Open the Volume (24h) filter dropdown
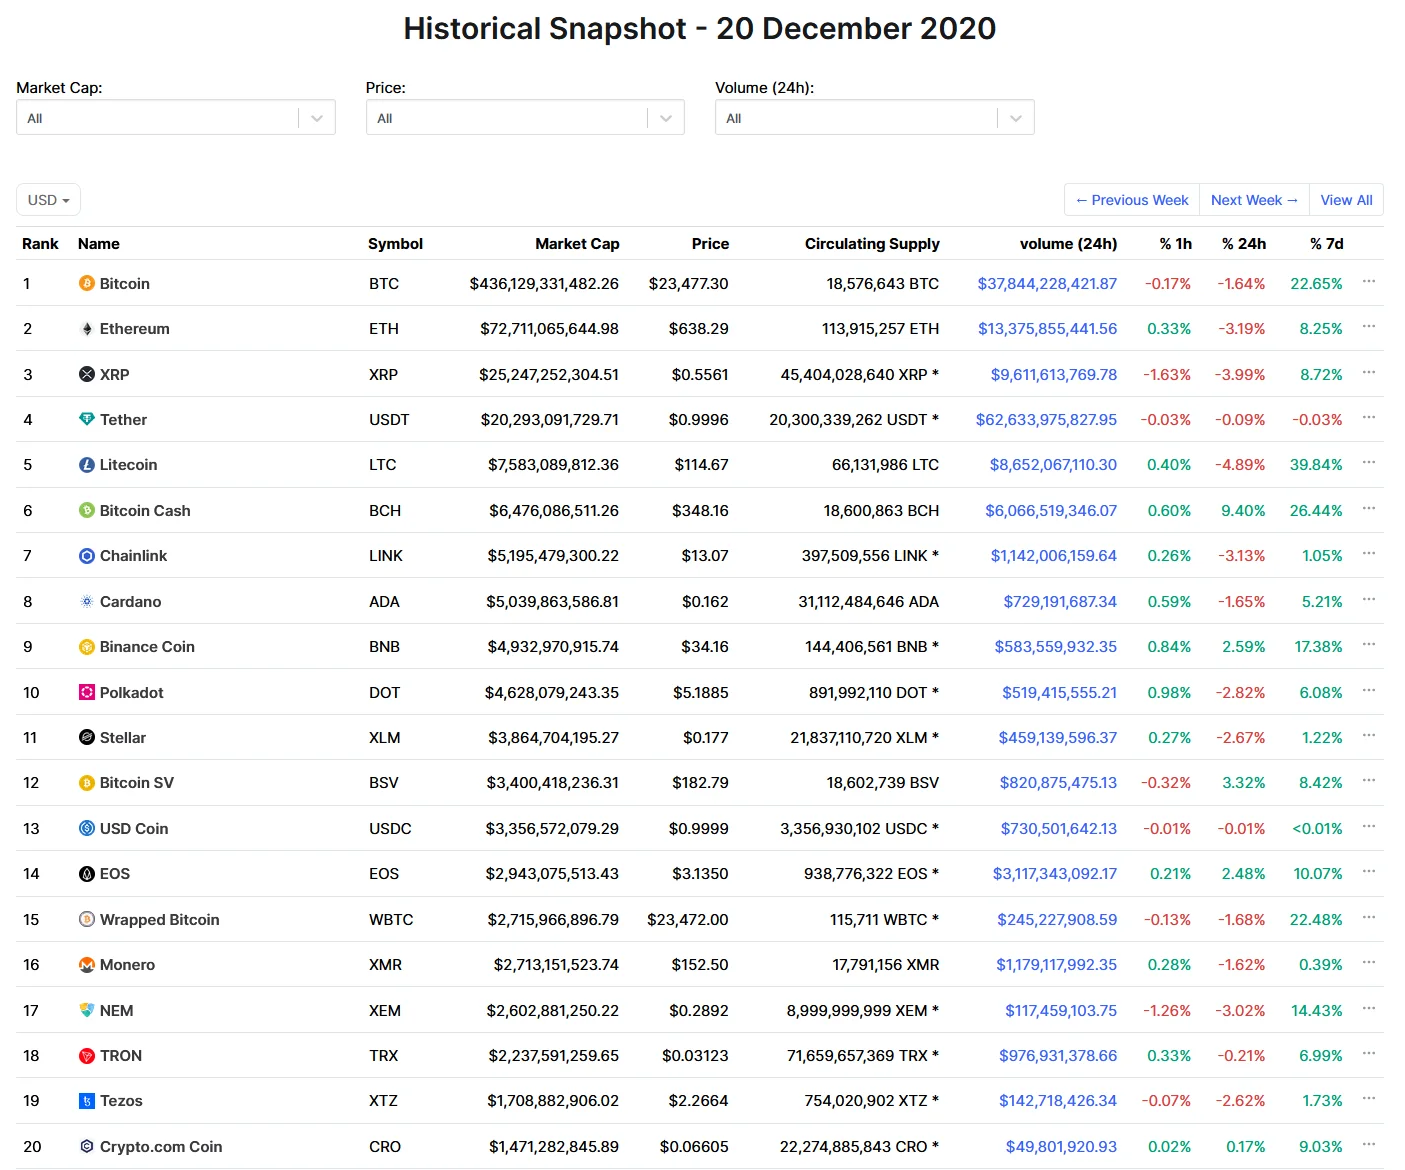This screenshot has width=1405, height=1170. (x=875, y=118)
